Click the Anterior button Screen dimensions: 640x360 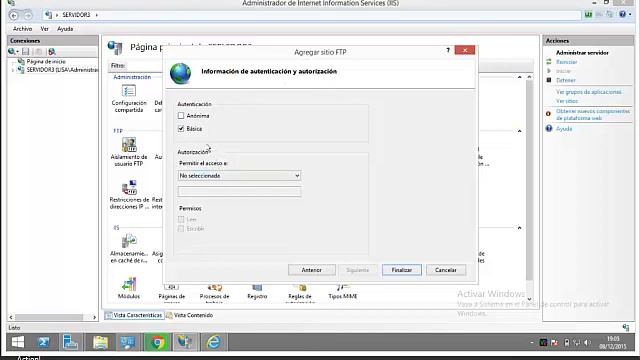(311, 270)
